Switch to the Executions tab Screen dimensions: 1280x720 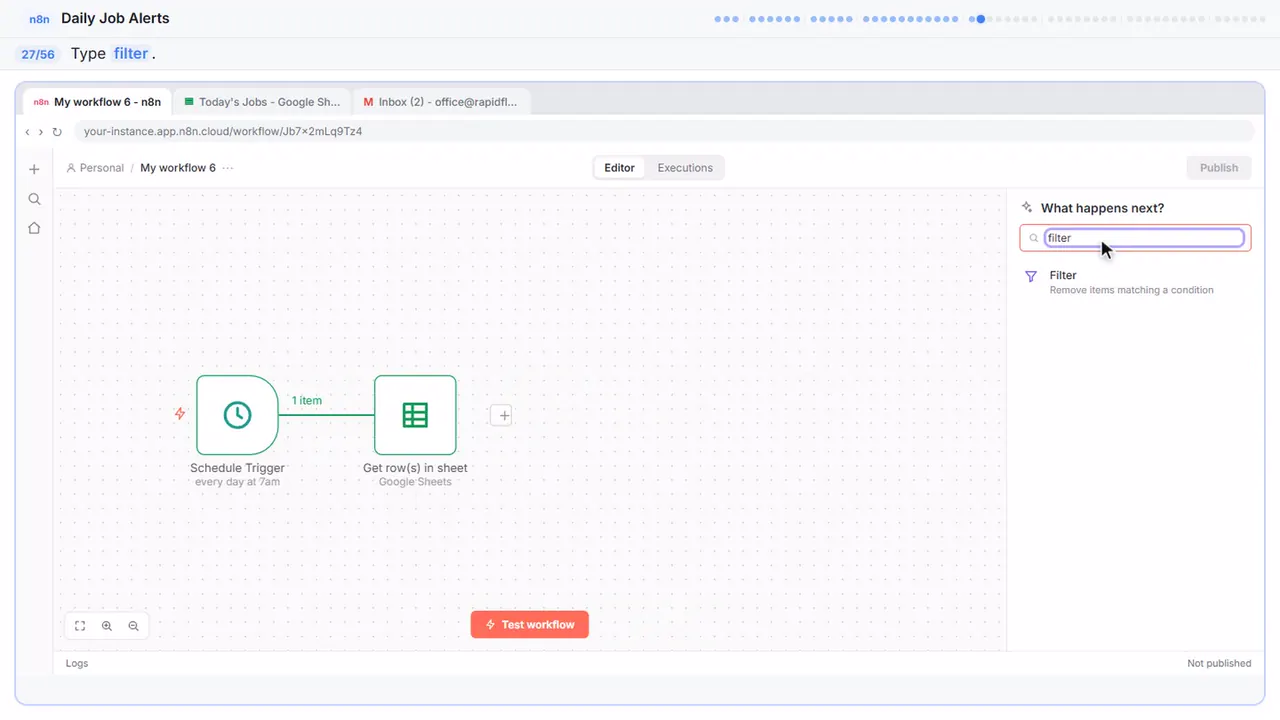[x=685, y=168]
